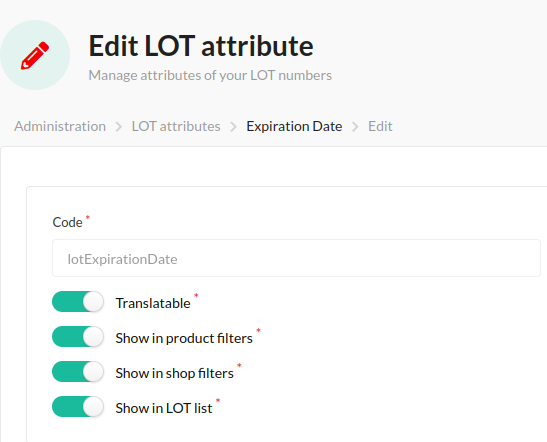Click the Show in LOT list label

tap(164, 408)
